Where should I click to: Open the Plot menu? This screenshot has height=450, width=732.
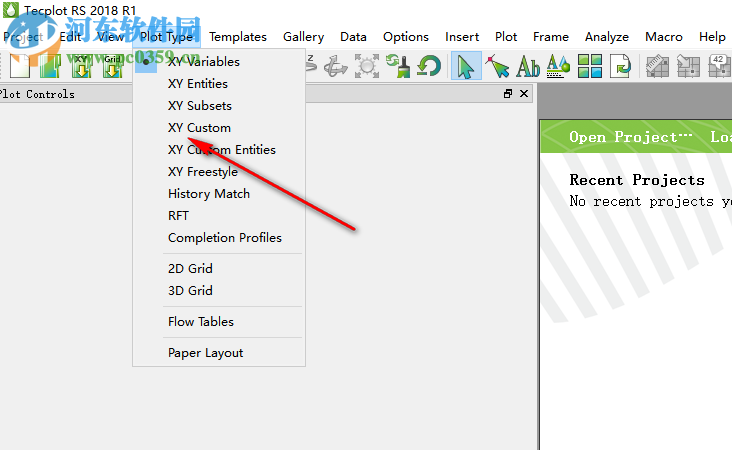click(x=506, y=37)
